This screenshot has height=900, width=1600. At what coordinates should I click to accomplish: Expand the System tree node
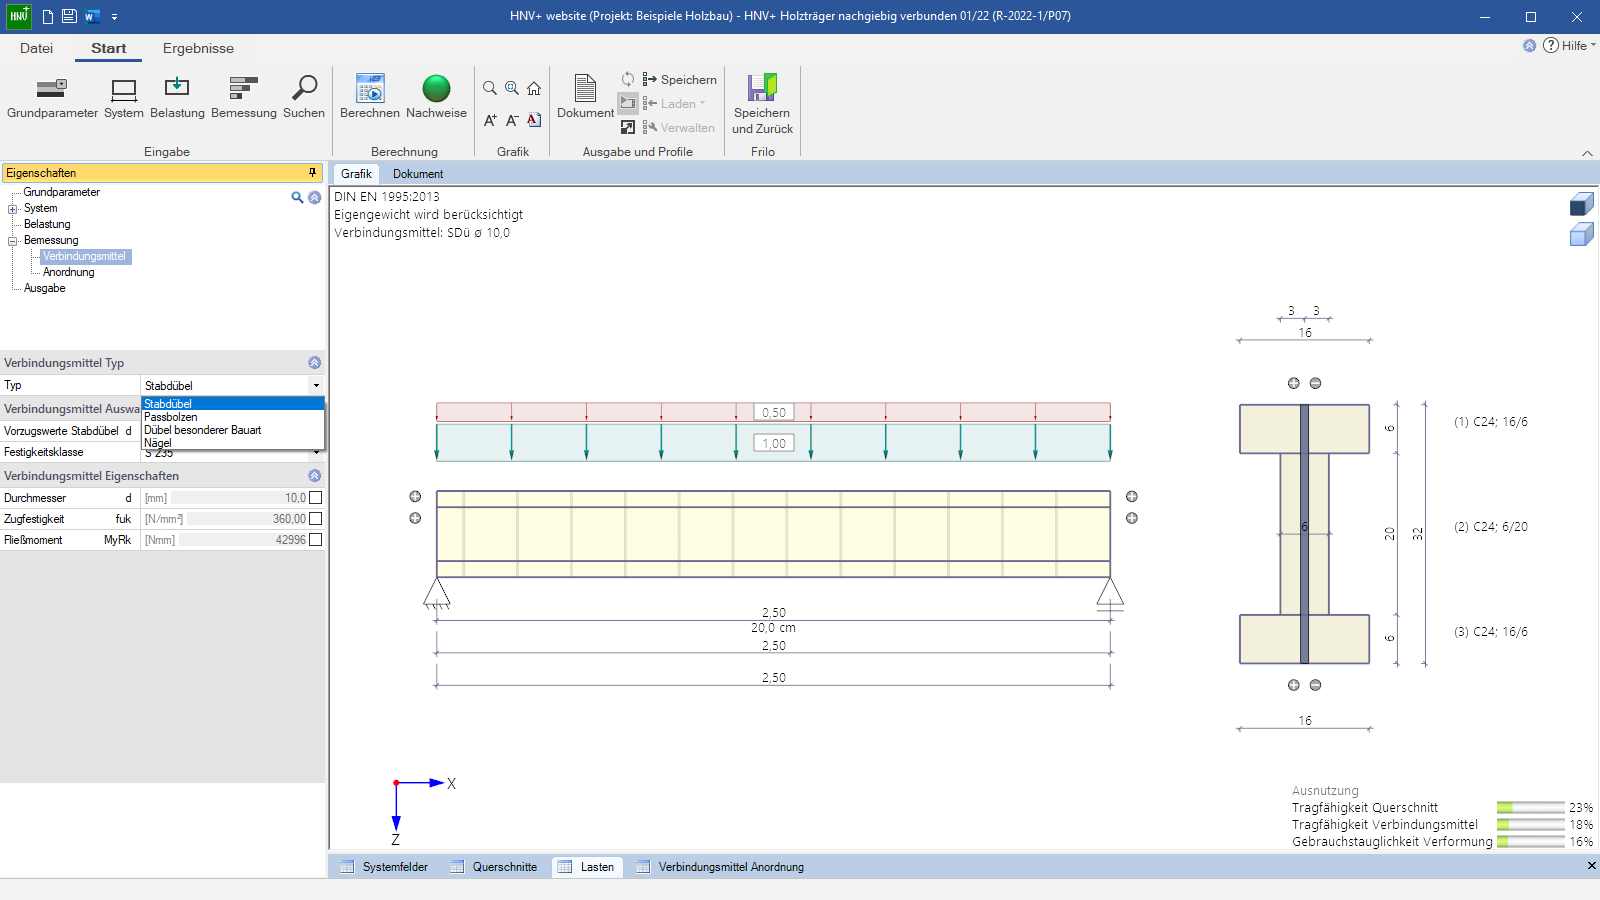pyautogui.click(x=13, y=209)
